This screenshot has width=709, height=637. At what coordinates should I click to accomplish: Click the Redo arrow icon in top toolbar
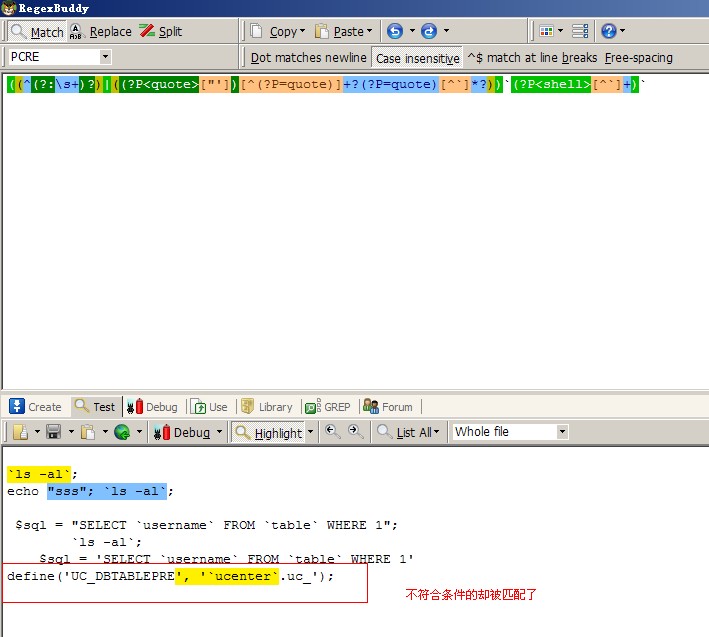[x=429, y=31]
